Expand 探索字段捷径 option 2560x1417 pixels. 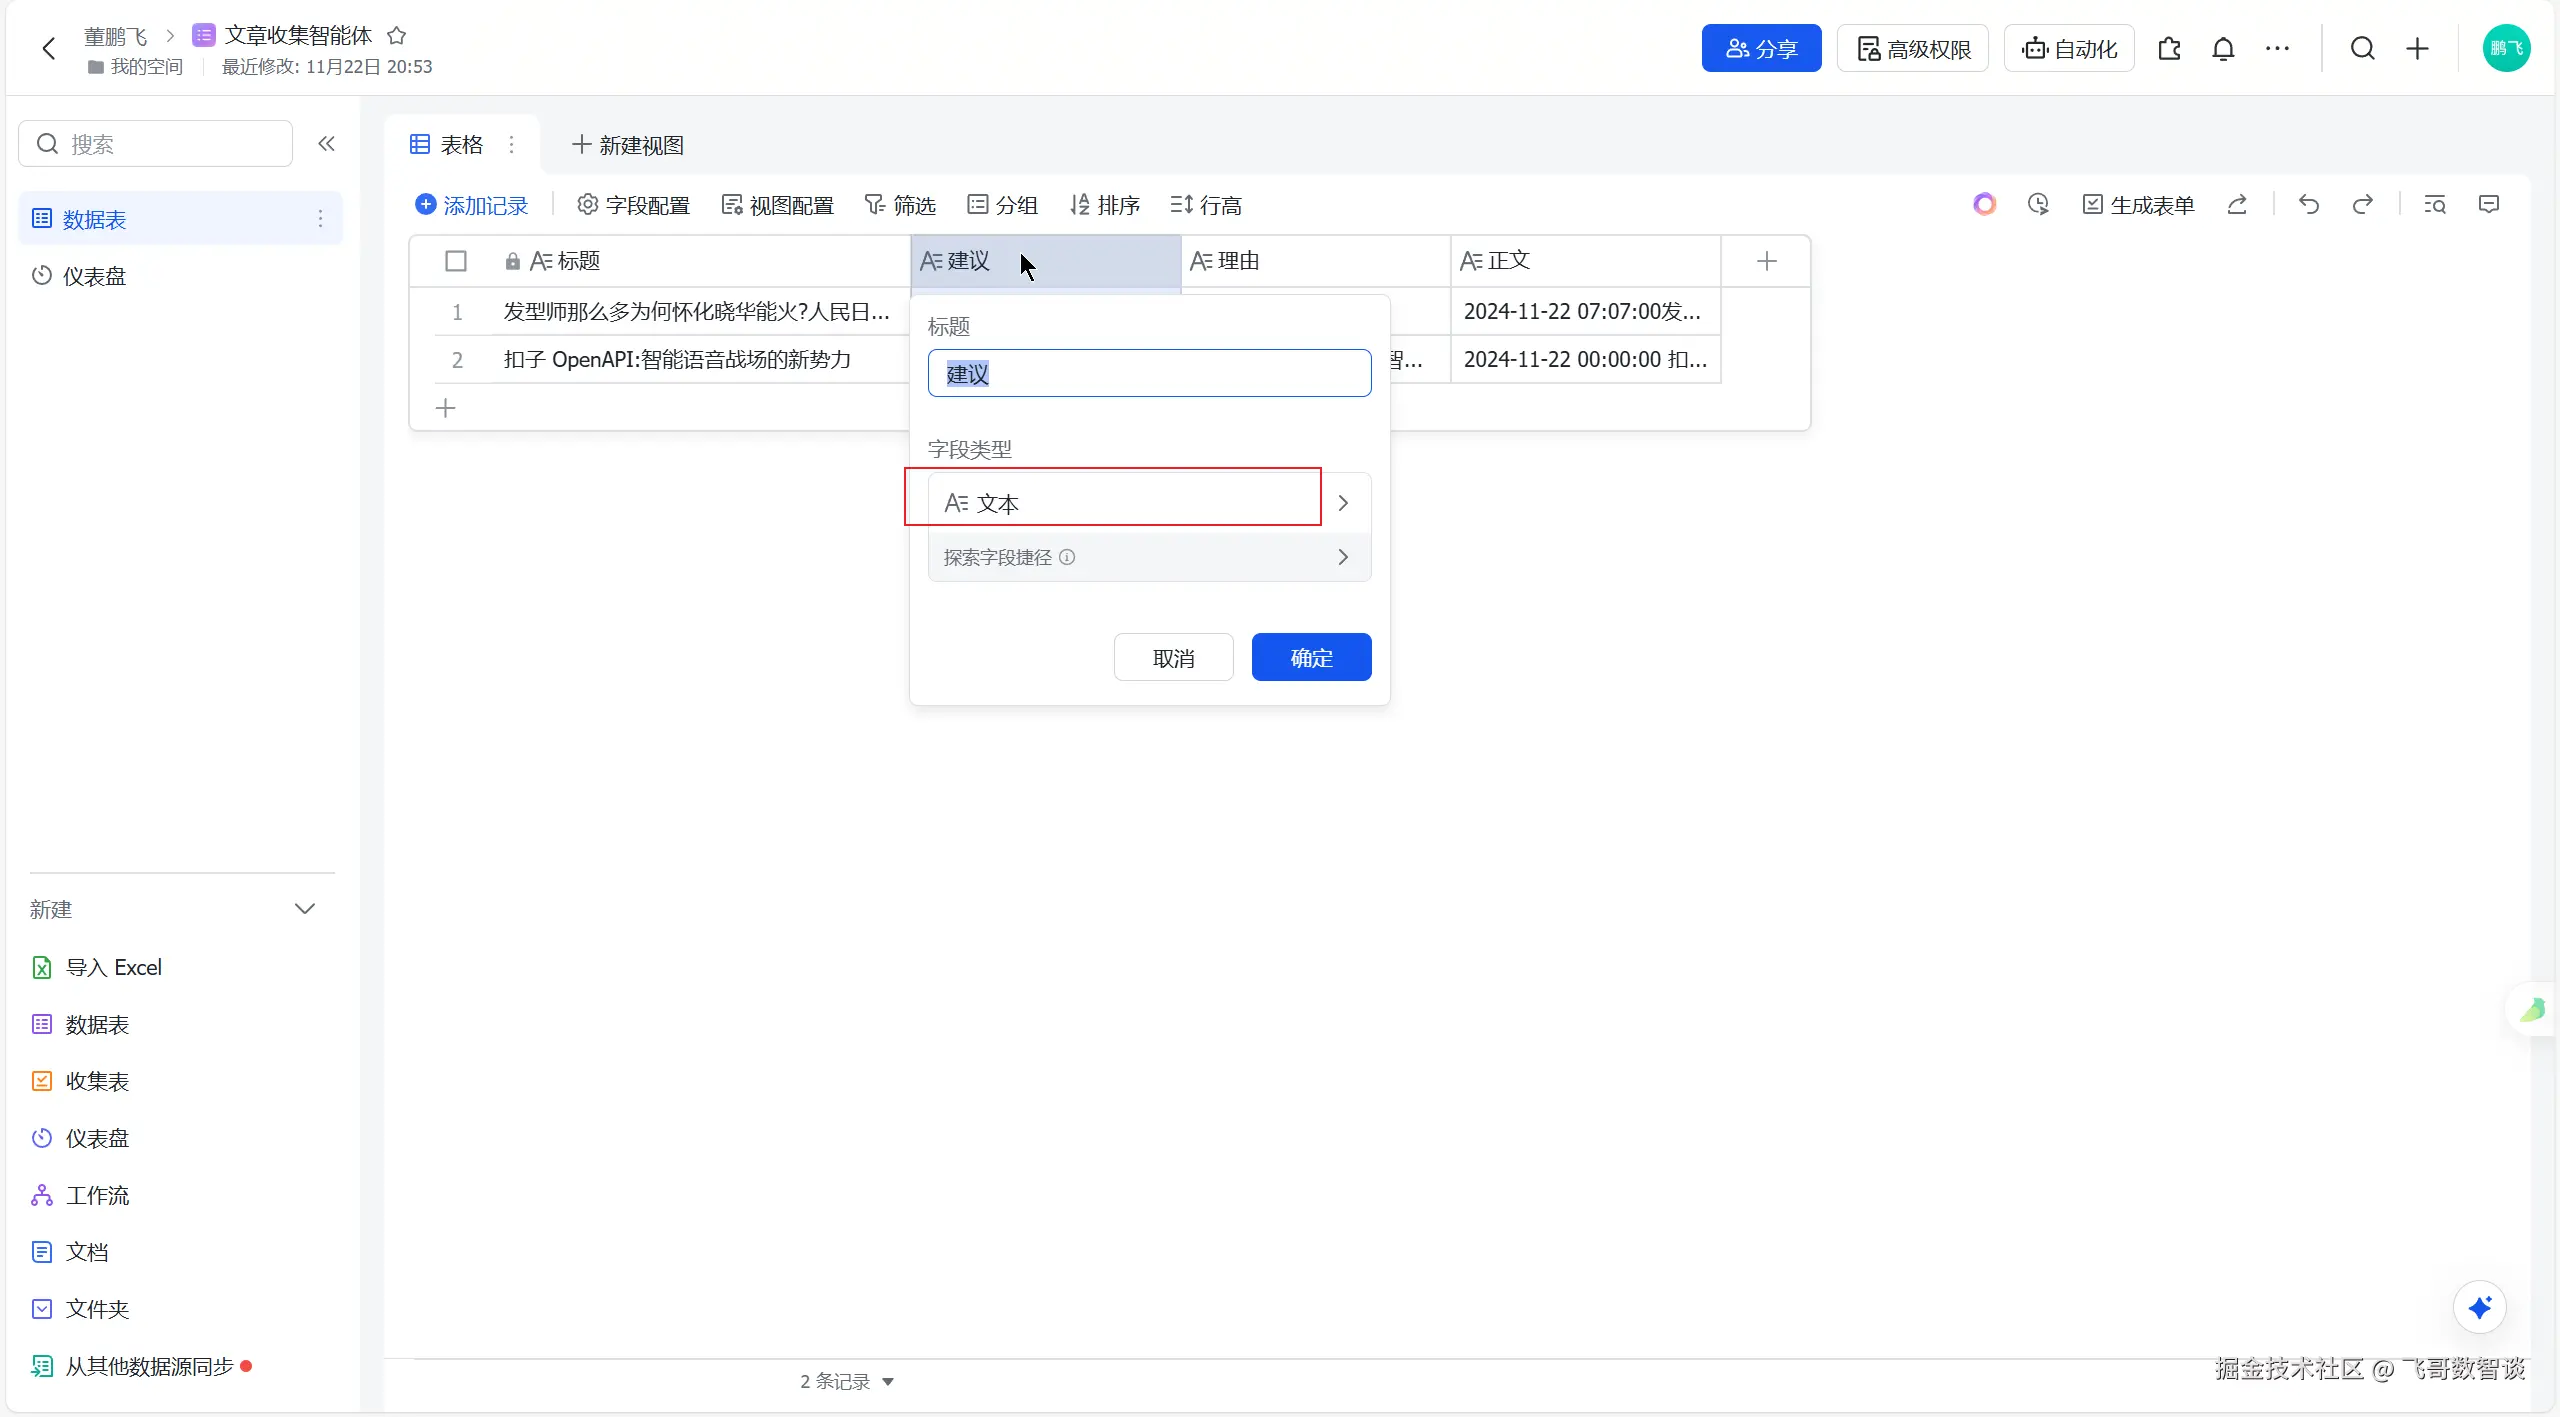click(1148, 557)
